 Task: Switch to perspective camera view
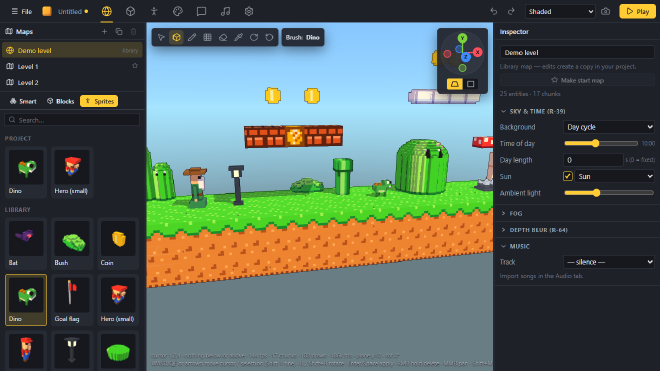pos(455,84)
